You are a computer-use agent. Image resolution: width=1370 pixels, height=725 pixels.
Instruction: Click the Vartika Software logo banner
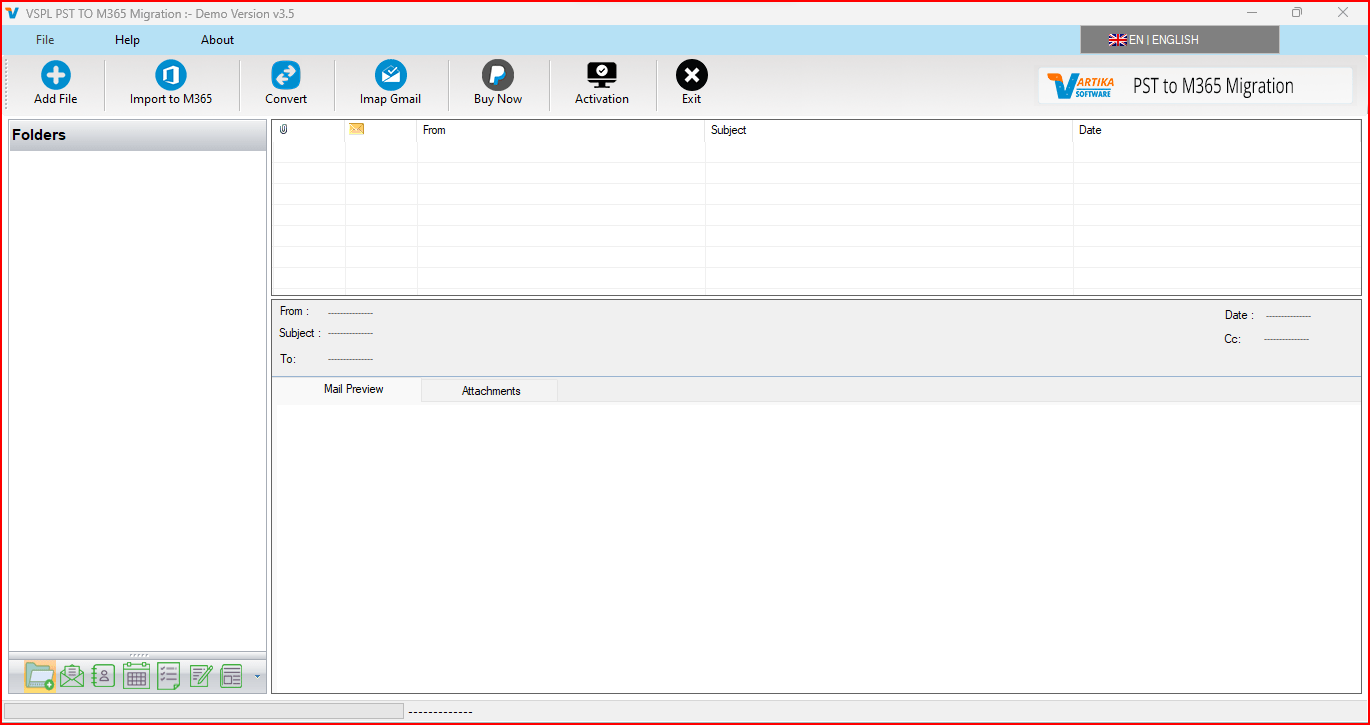click(x=1195, y=86)
